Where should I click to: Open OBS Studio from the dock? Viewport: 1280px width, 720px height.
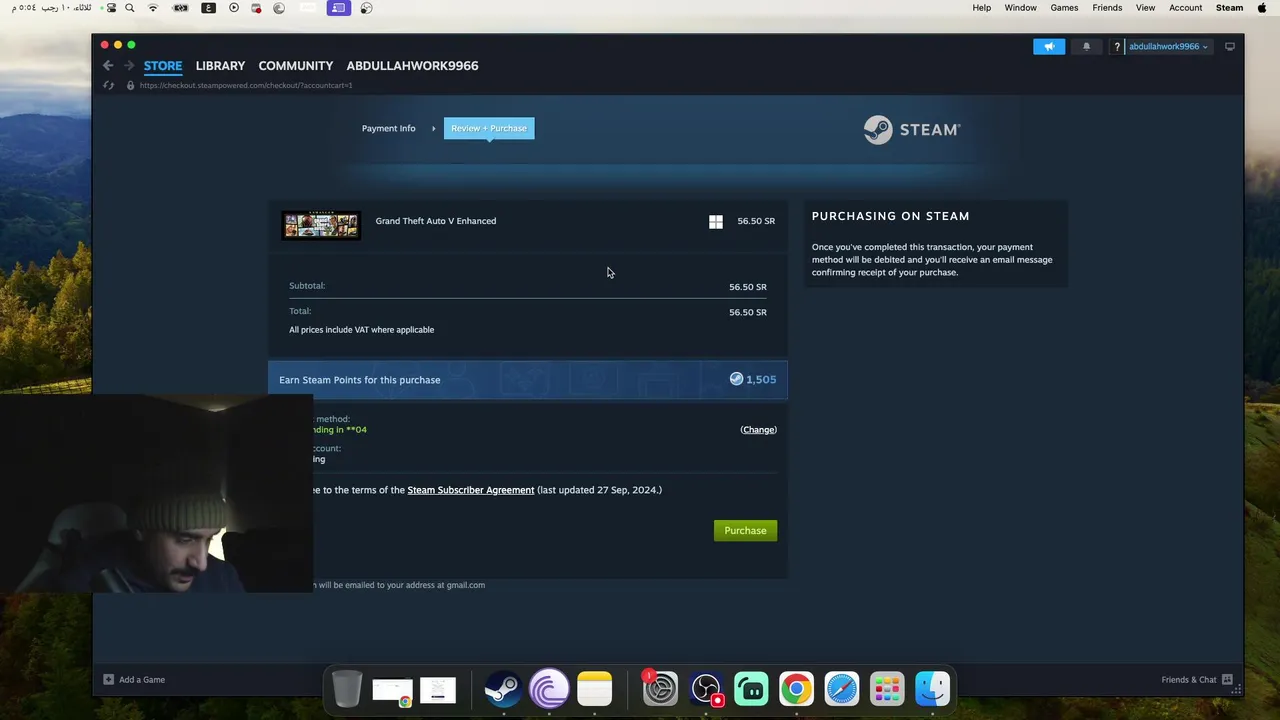click(706, 689)
